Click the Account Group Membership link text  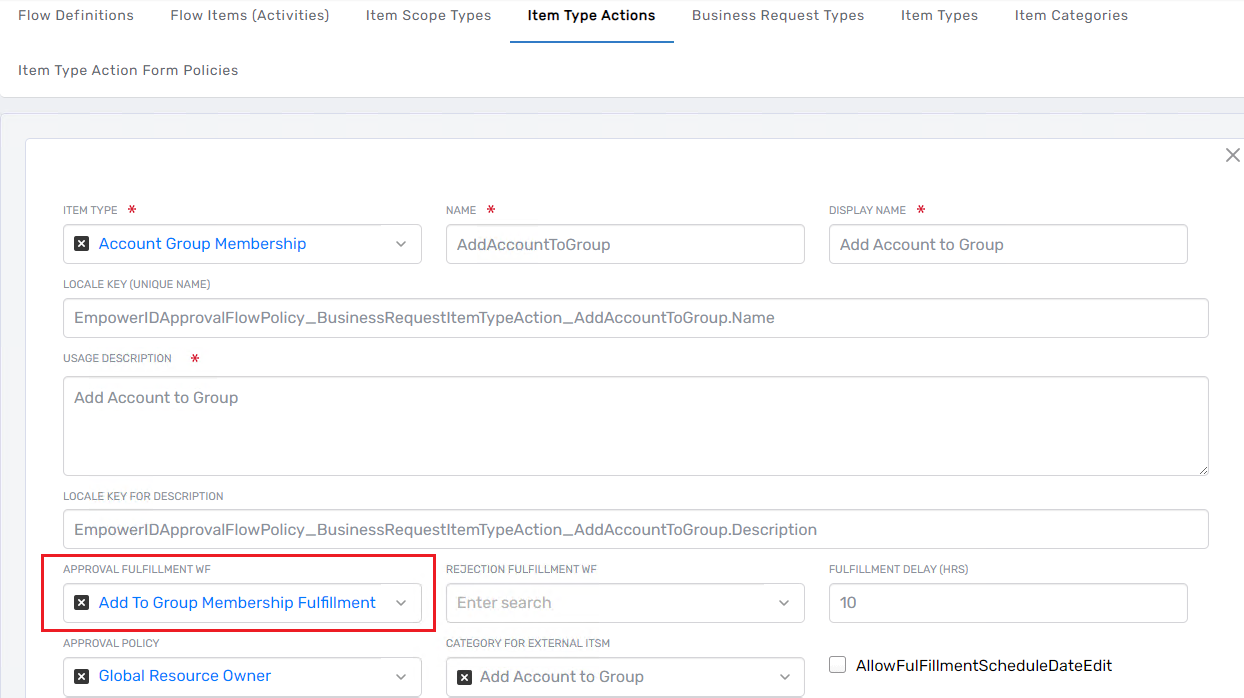[x=202, y=244]
